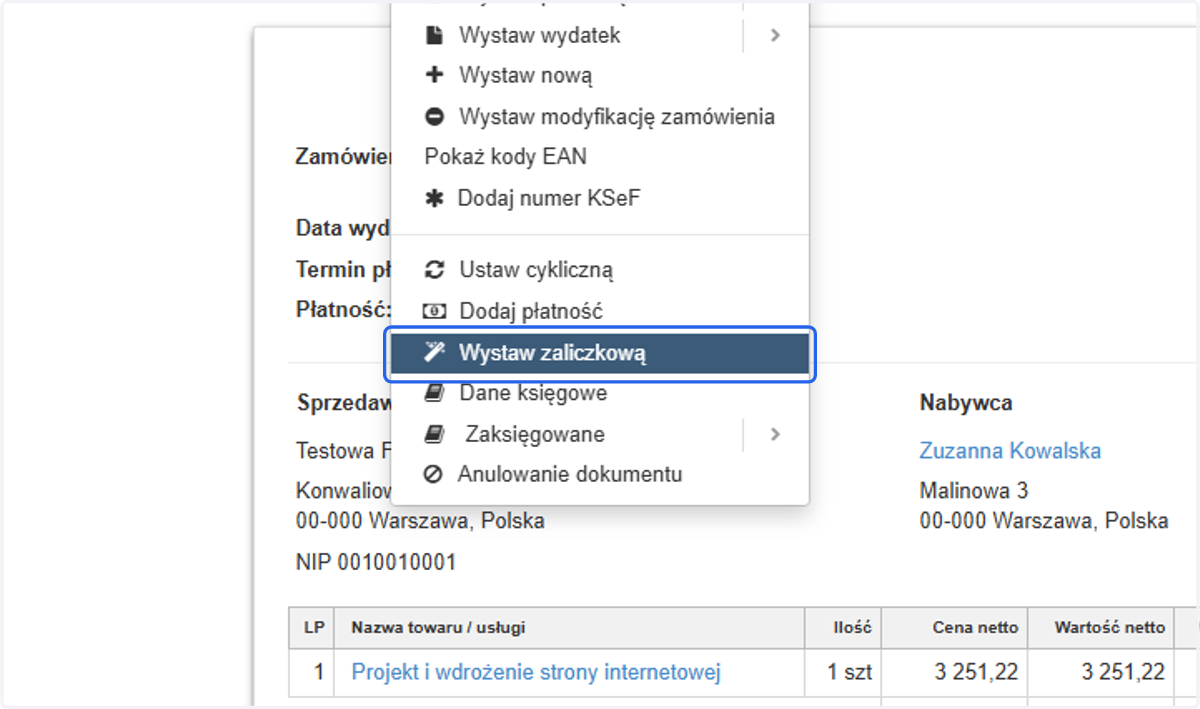Click the Cena netto column header
This screenshot has width=1200, height=709.
pos(976,628)
